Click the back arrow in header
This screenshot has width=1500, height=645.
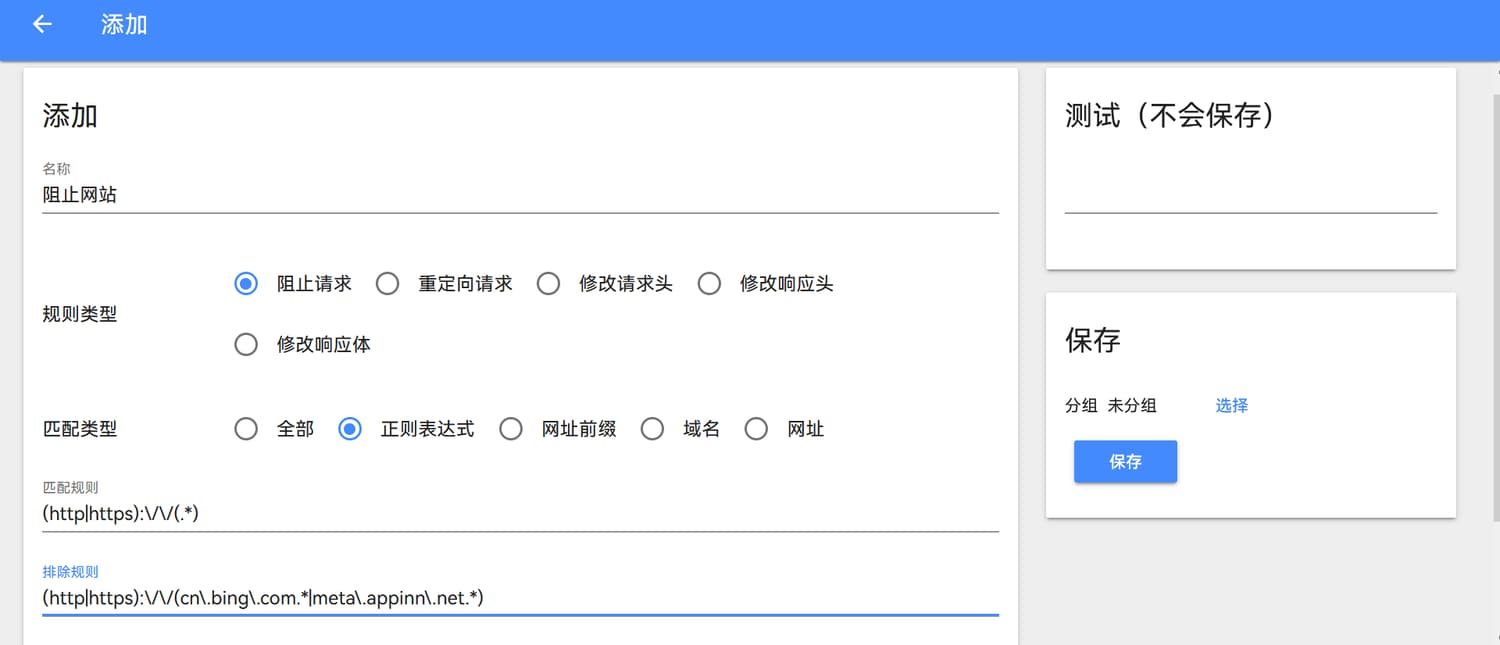(42, 25)
